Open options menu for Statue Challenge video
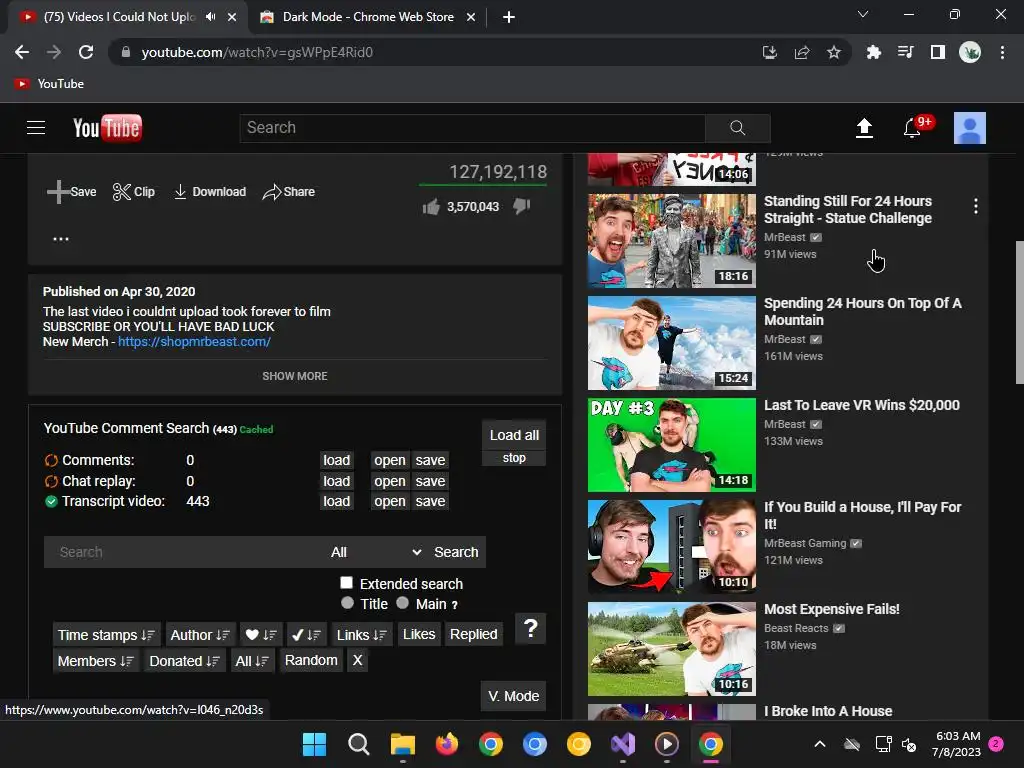 coord(976,206)
